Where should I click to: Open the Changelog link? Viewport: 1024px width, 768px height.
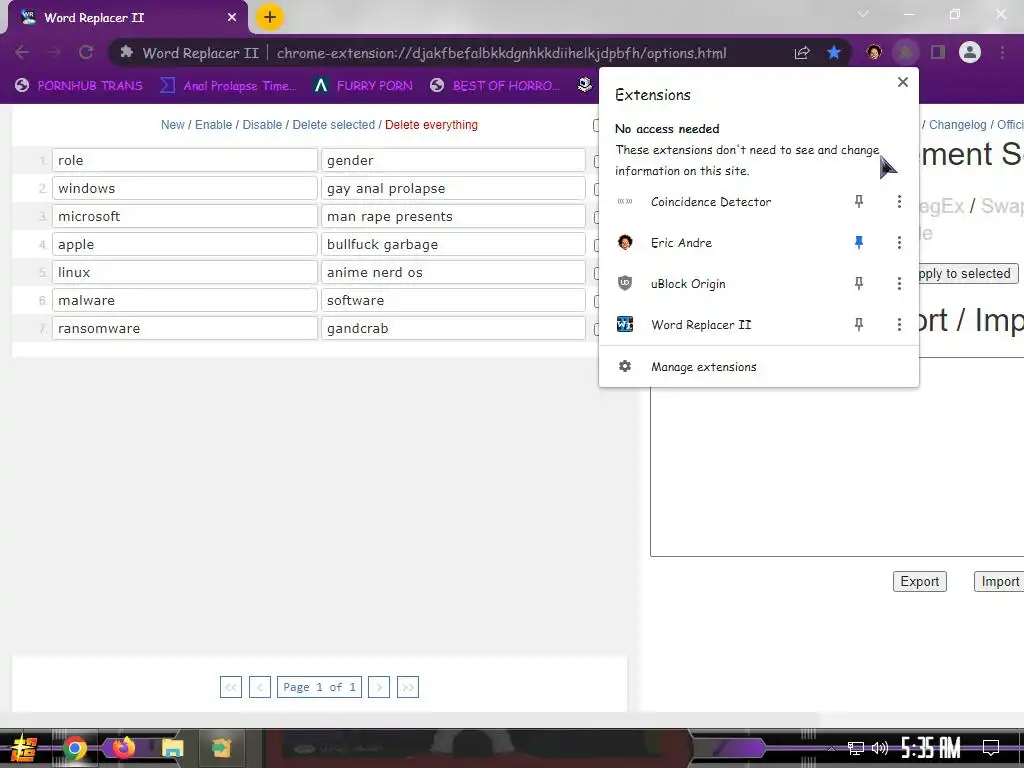point(957,125)
